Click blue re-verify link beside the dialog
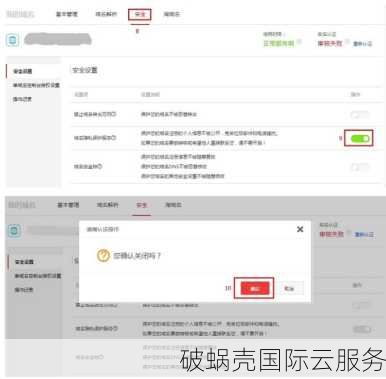This screenshot has width=386, height=379. click(x=364, y=235)
